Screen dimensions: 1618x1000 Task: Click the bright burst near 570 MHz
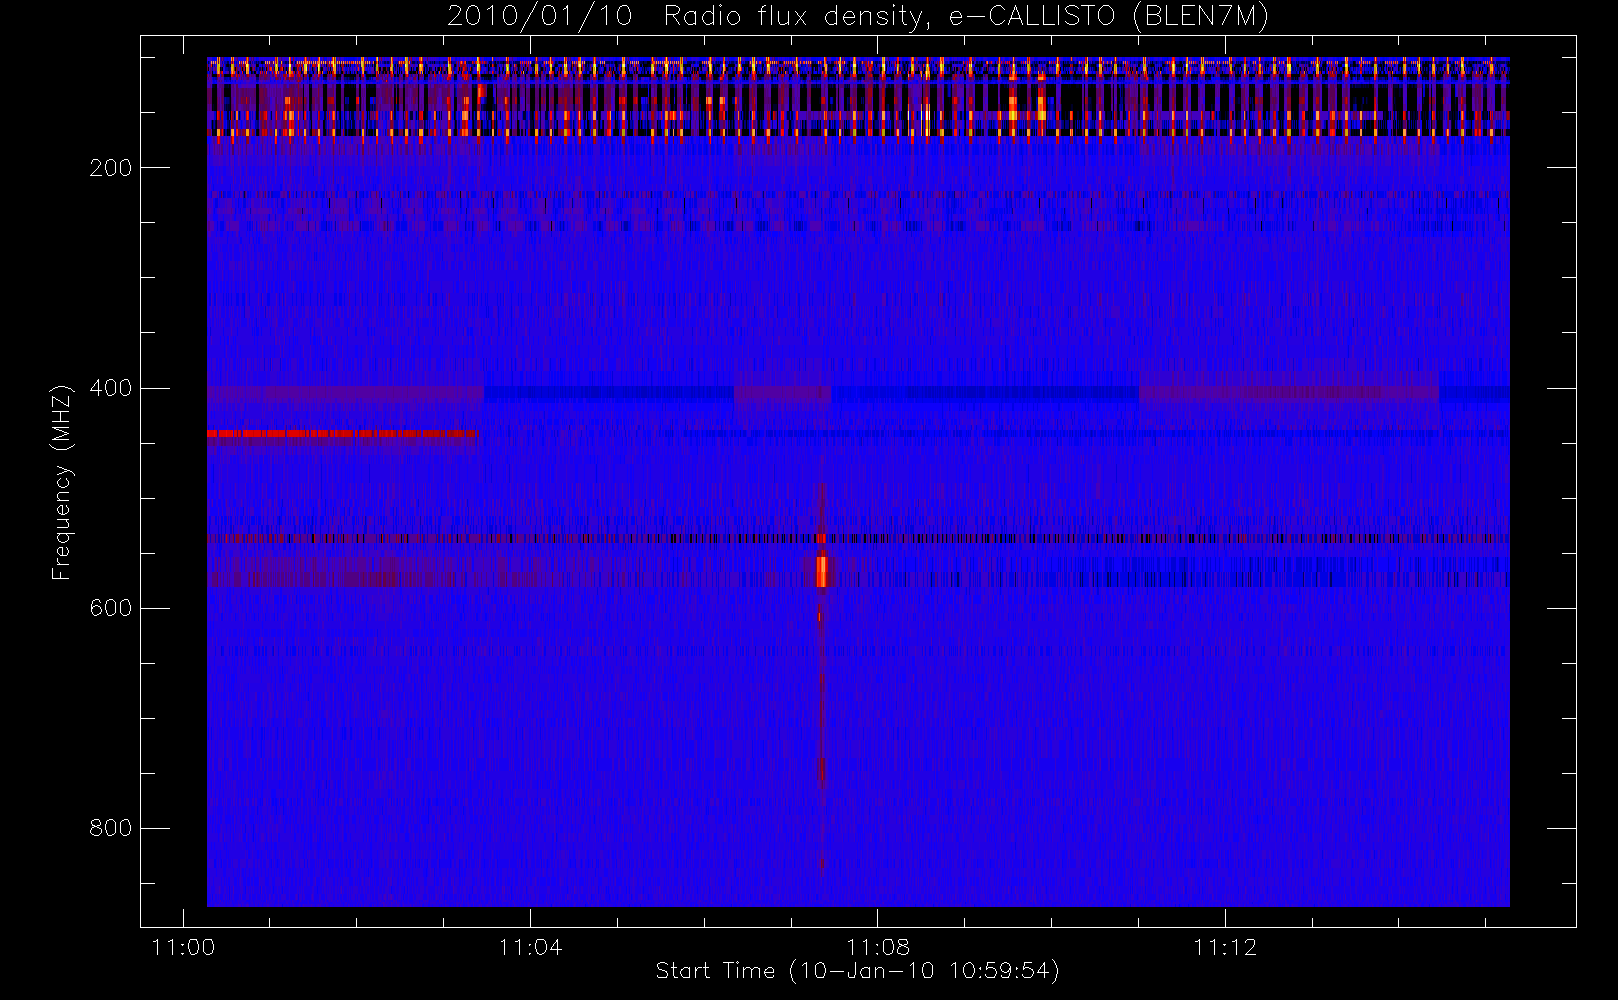coord(822,571)
